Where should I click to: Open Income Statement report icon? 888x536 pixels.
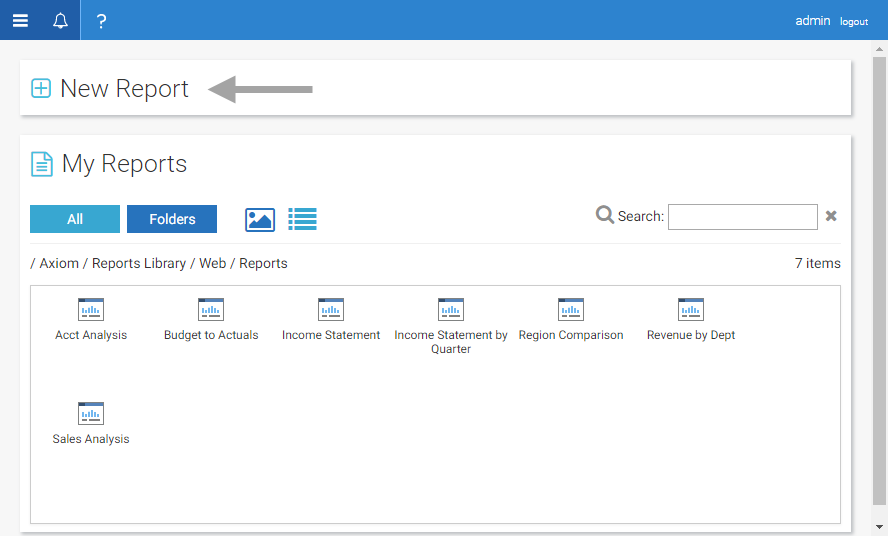point(331,309)
